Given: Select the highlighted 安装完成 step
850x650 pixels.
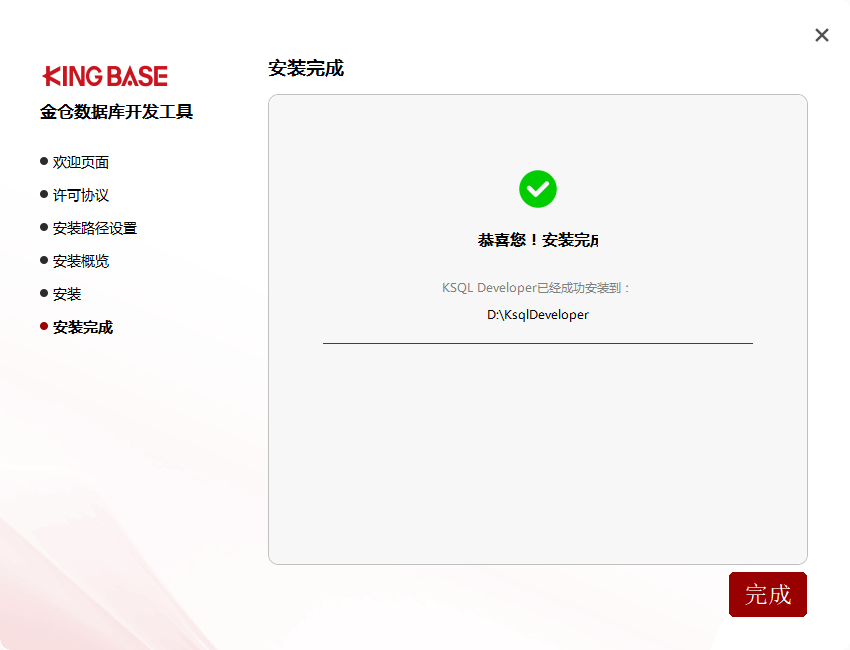Looking at the screenshot, I should 82,327.
